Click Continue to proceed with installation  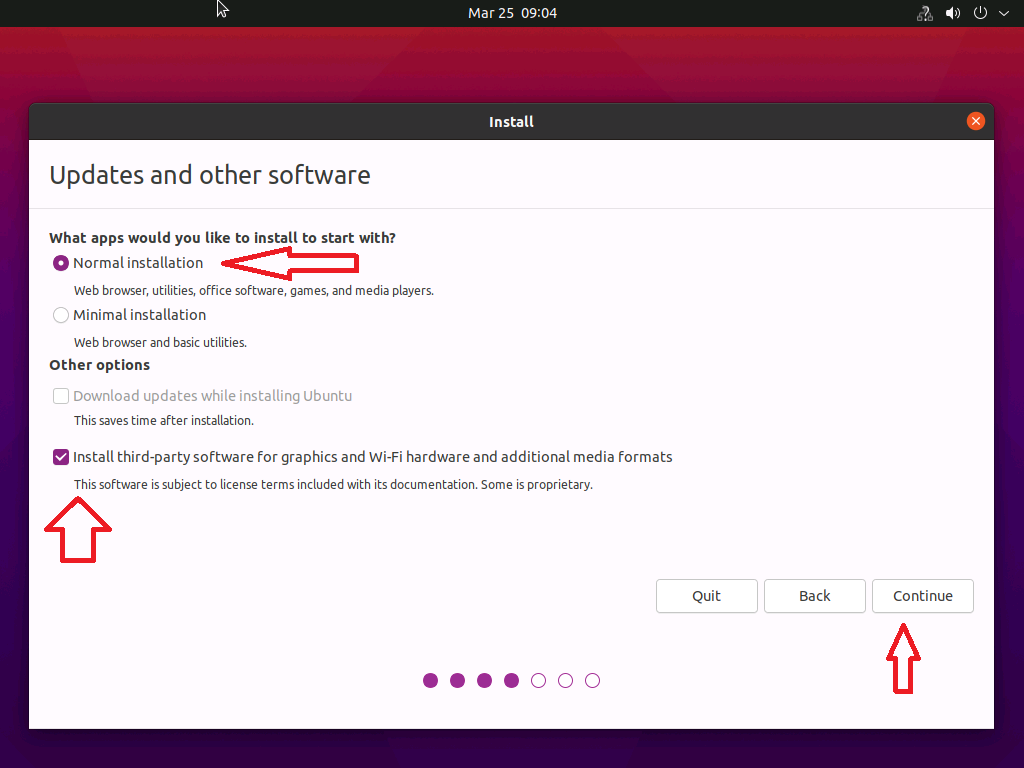922,596
